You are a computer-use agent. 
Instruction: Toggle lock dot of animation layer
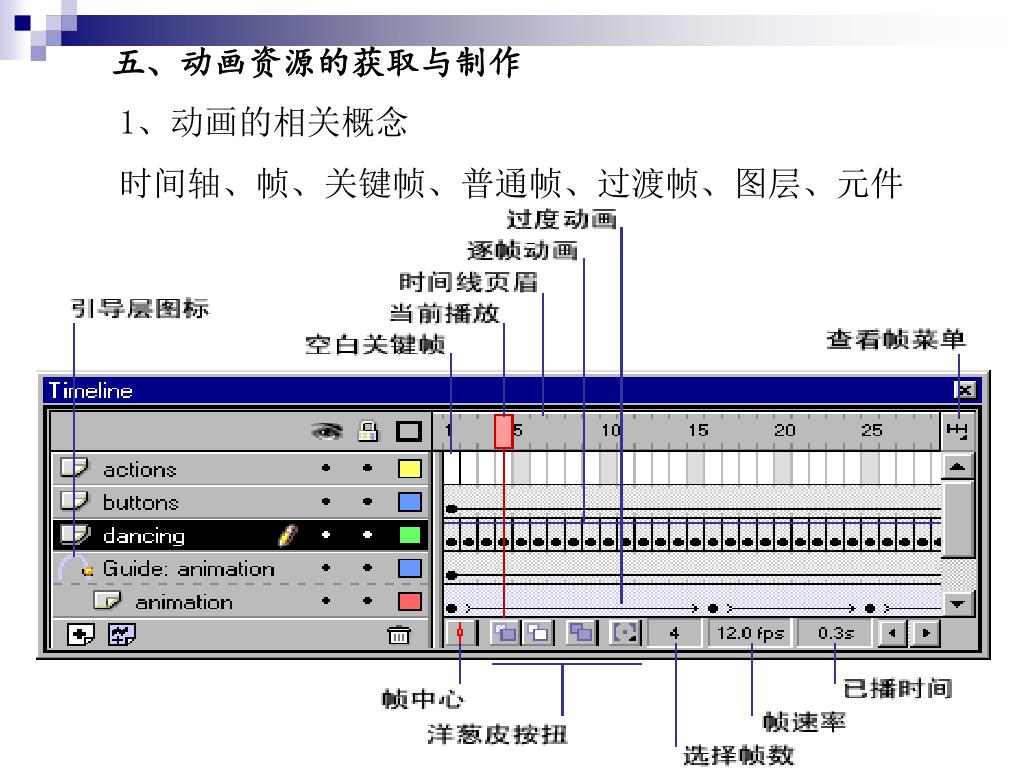tap(368, 601)
